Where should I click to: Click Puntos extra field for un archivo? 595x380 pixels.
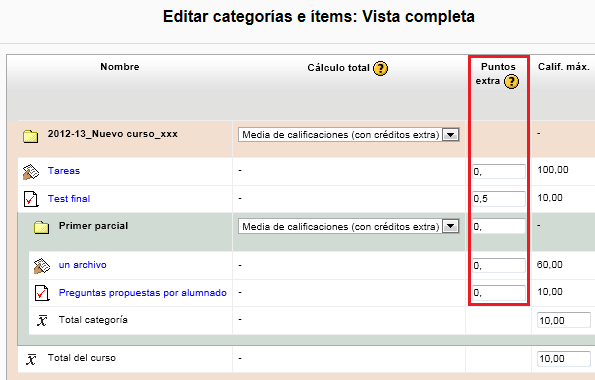(x=499, y=265)
